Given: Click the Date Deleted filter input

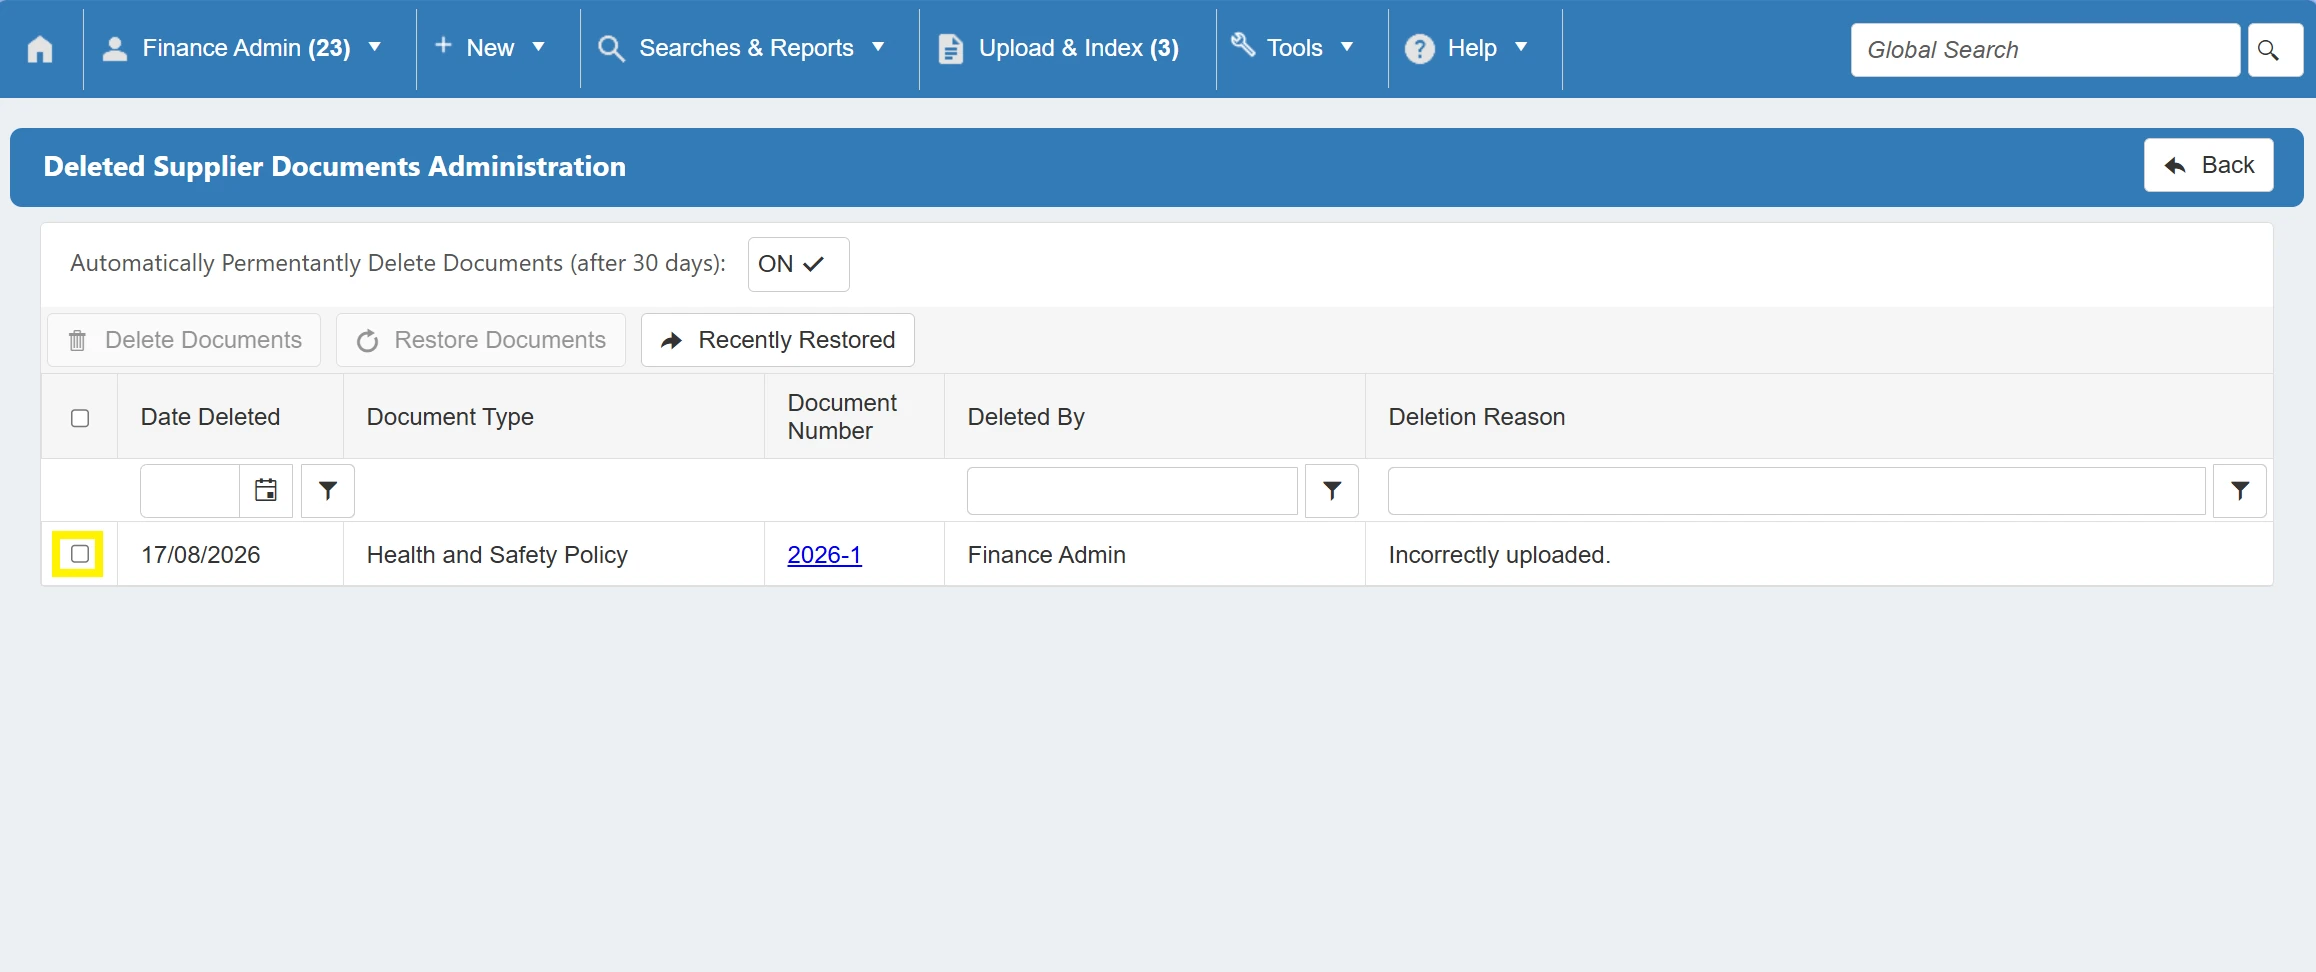Looking at the screenshot, I should click(x=190, y=490).
